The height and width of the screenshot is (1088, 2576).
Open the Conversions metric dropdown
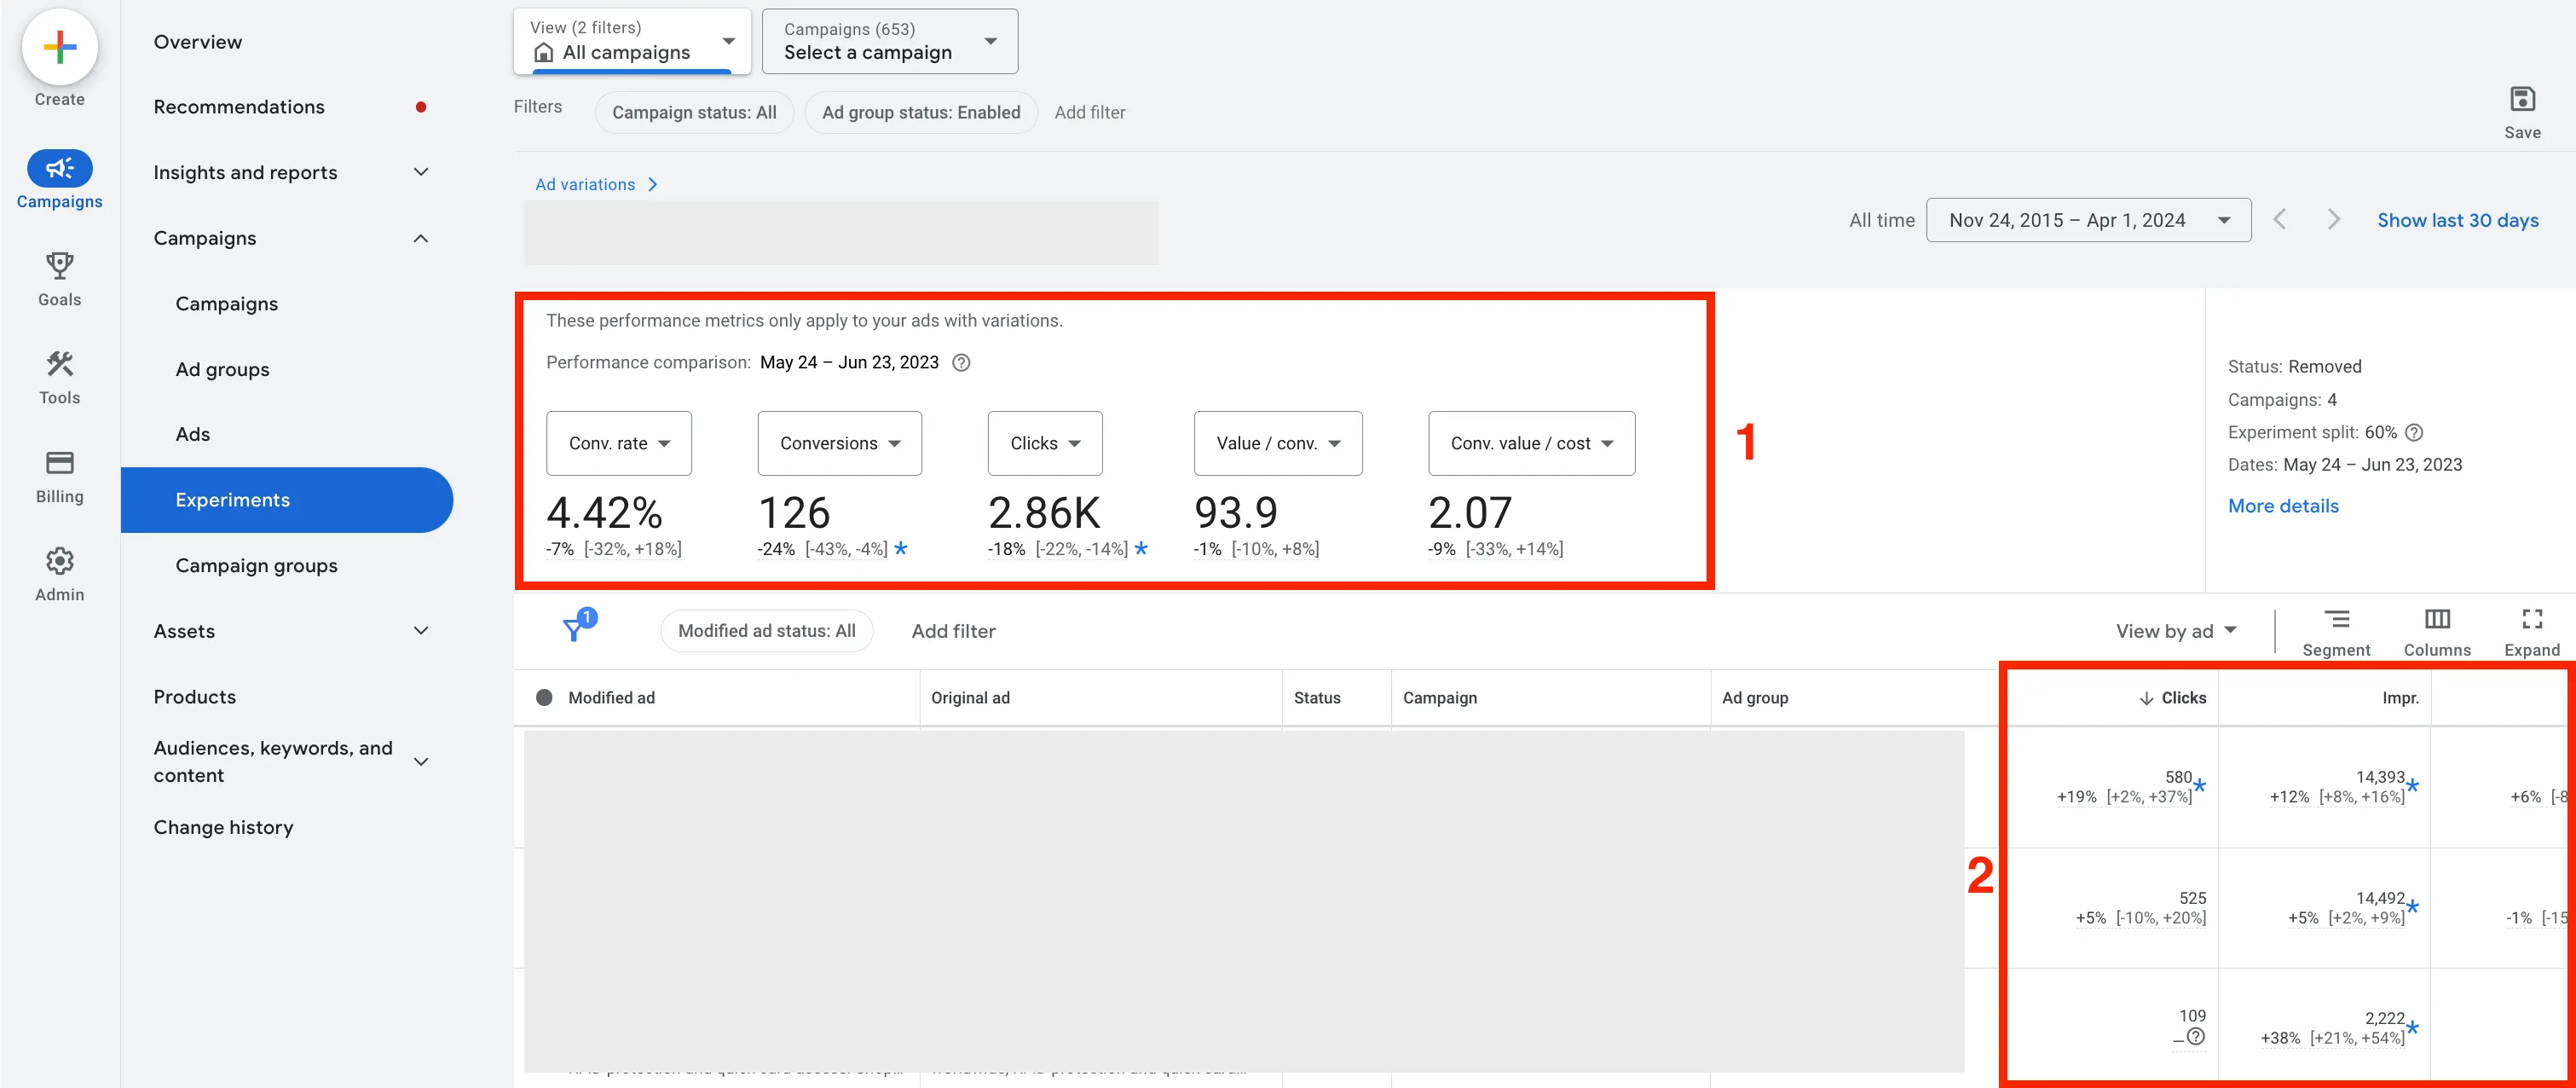[x=840, y=443]
